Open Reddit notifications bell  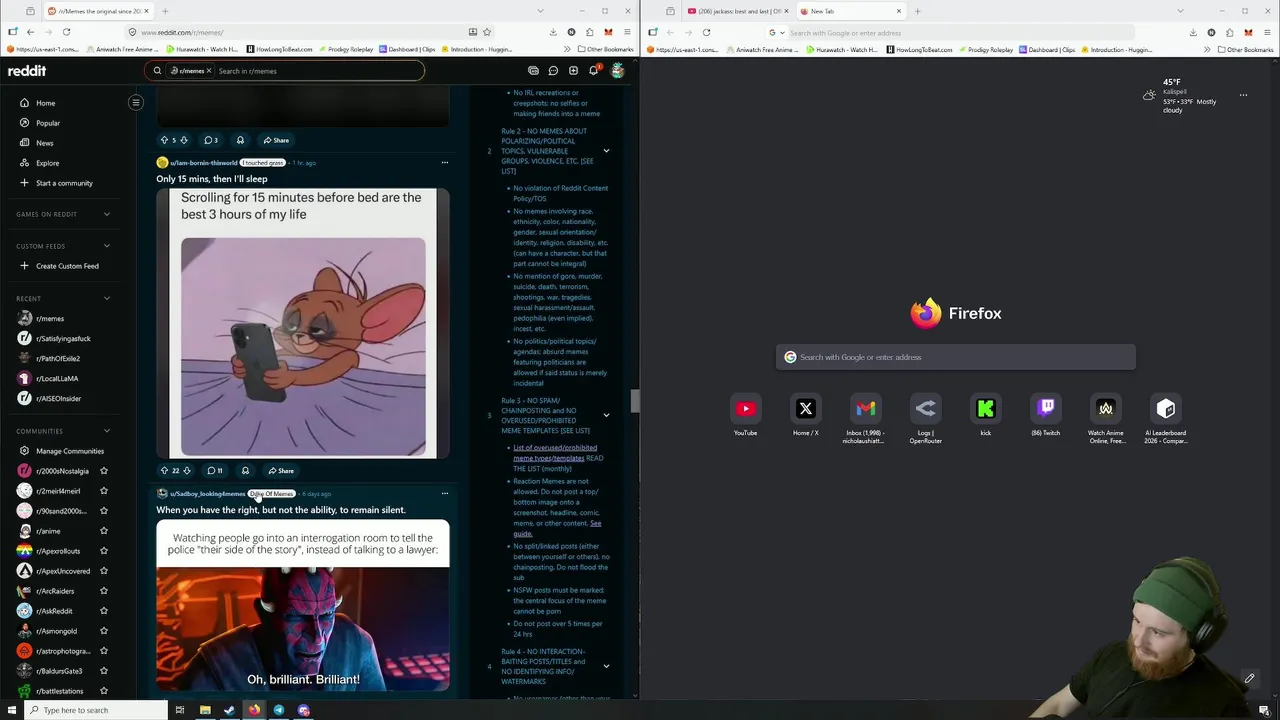pos(593,71)
